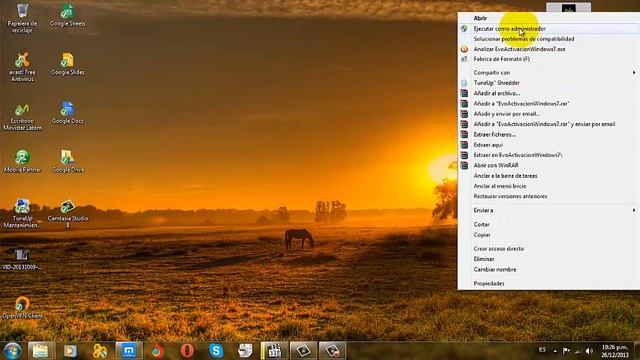Select Camtasia Studio 8 desktop icon

coord(67,213)
